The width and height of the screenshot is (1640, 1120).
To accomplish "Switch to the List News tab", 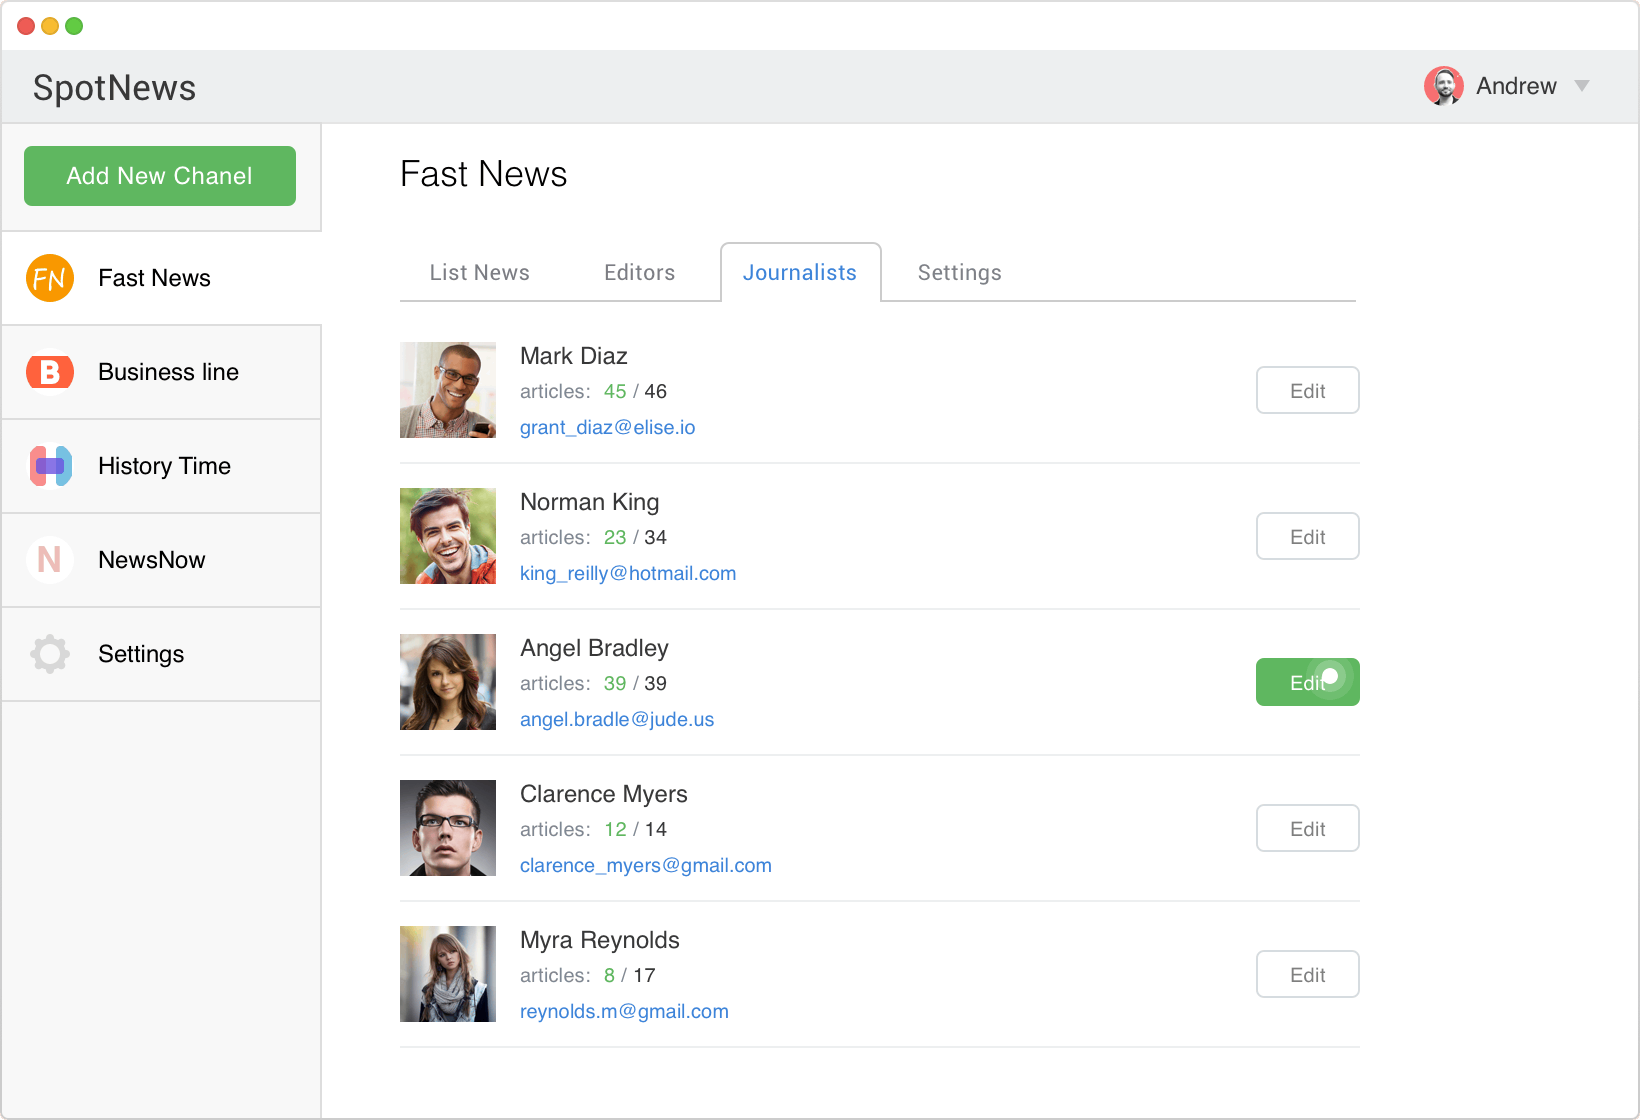I will click(480, 273).
